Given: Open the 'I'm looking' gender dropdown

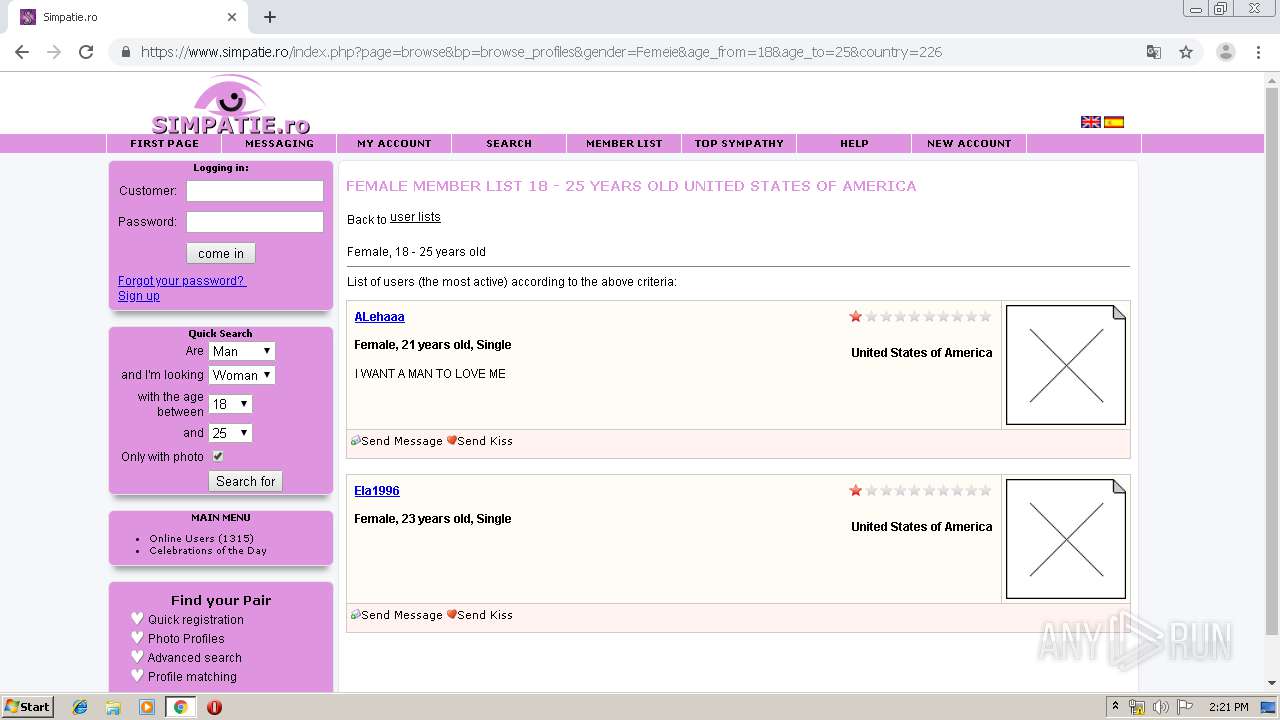Looking at the screenshot, I should coord(242,375).
